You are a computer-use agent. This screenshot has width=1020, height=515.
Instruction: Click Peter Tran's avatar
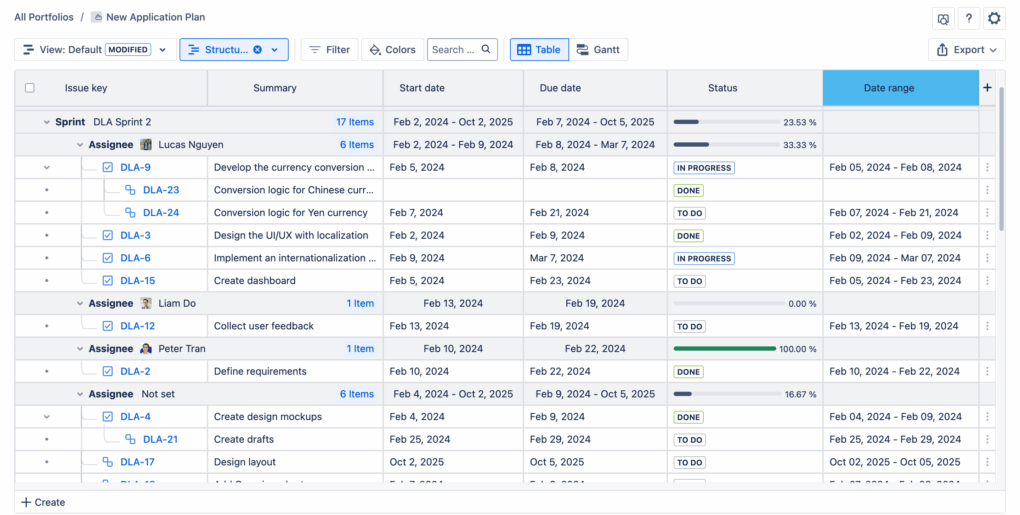[146, 349]
